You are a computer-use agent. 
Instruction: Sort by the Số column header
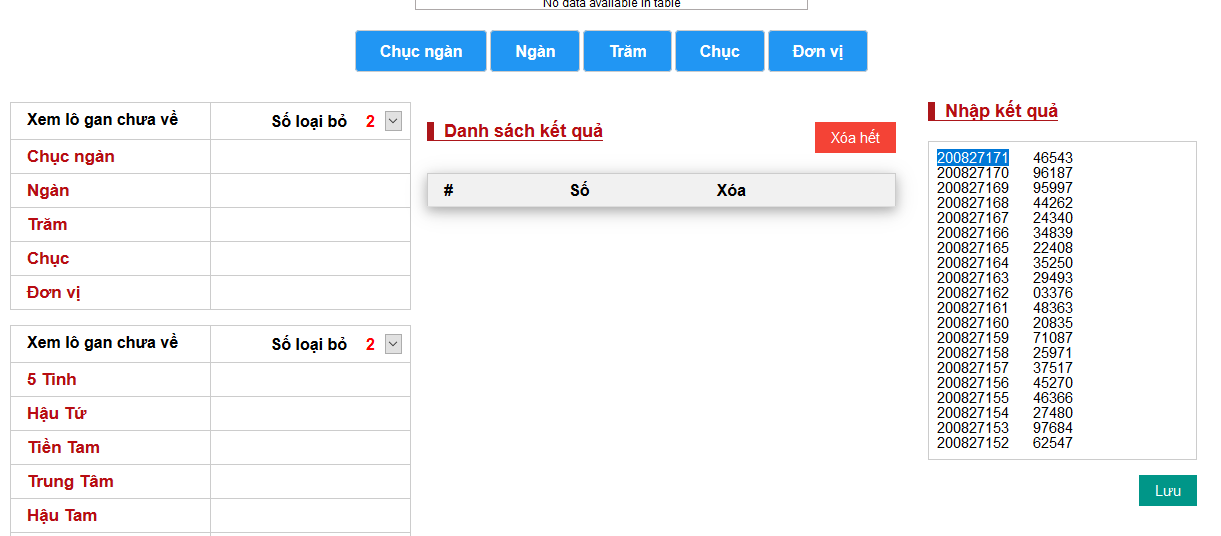coord(580,191)
